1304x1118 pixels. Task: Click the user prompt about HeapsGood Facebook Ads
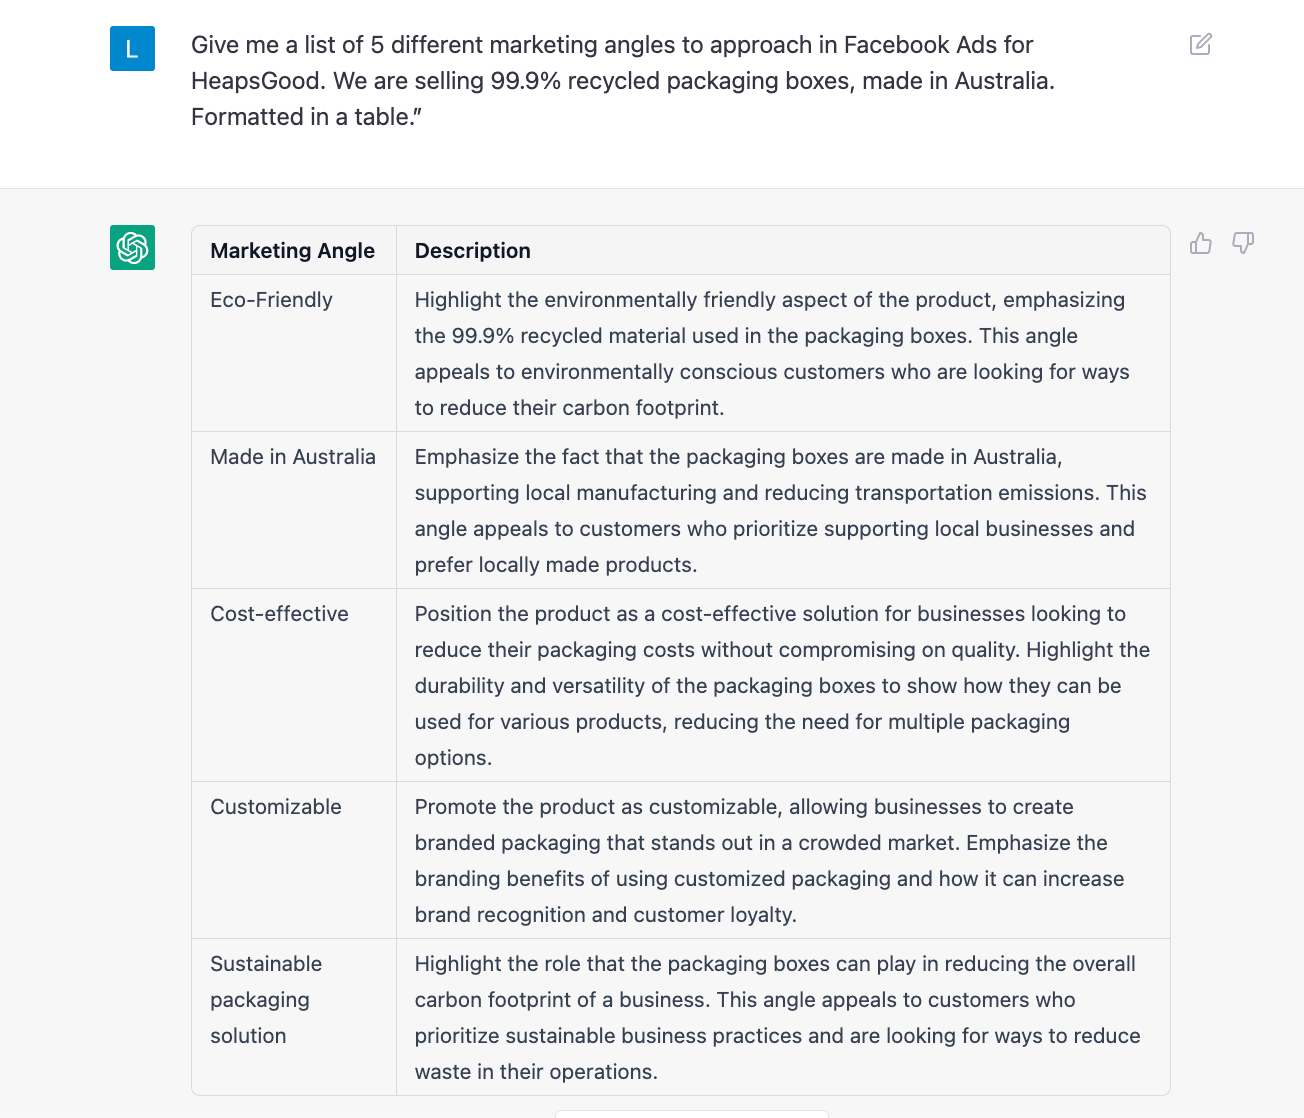coord(623,81)
